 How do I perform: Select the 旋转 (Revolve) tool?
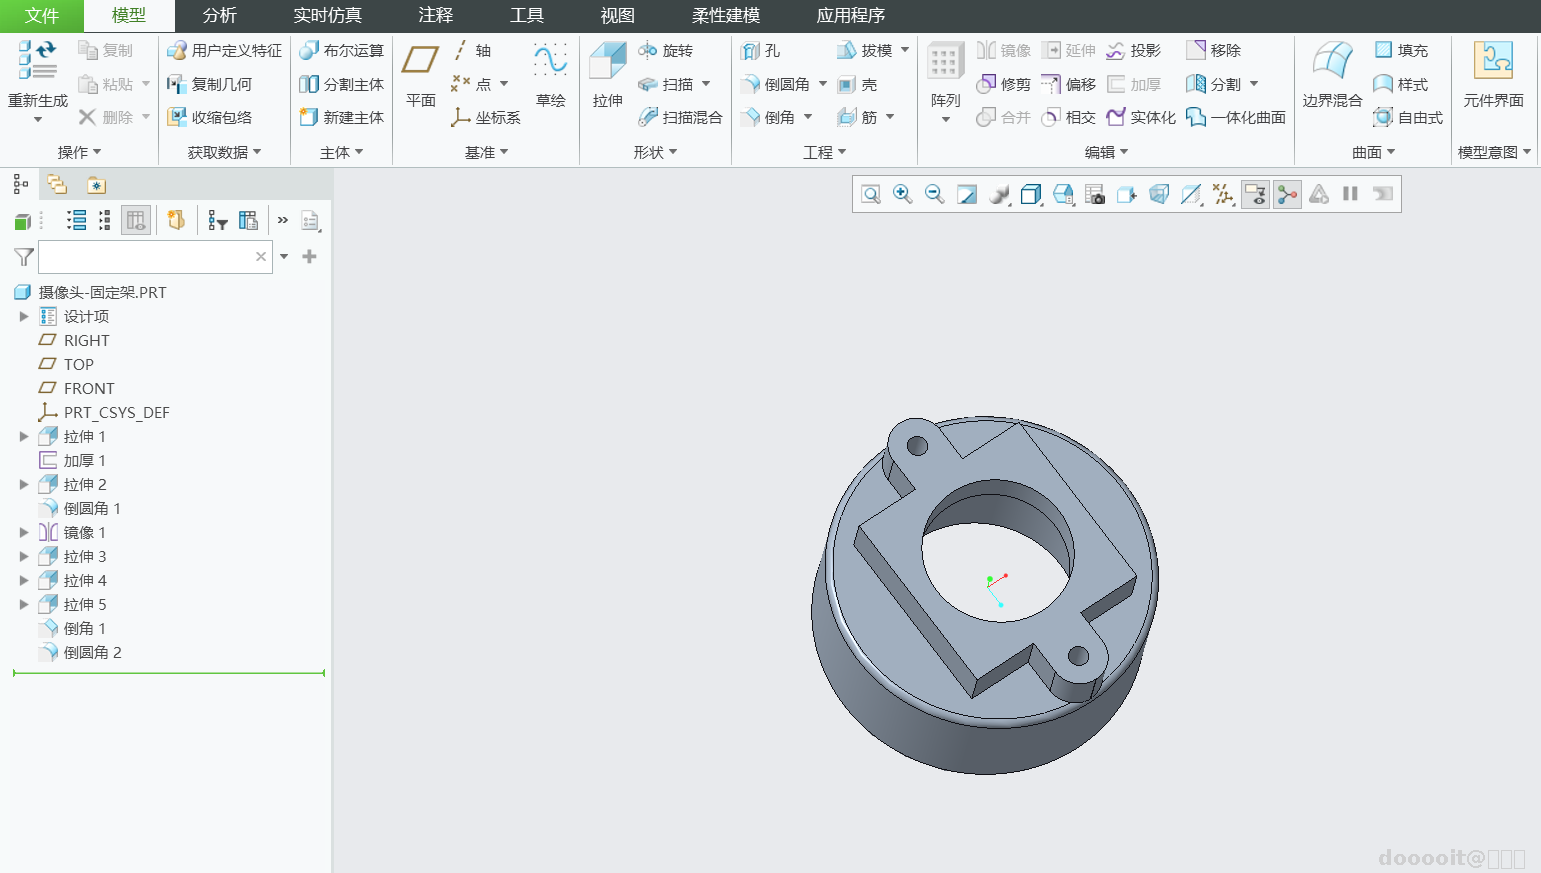(666, 51)
